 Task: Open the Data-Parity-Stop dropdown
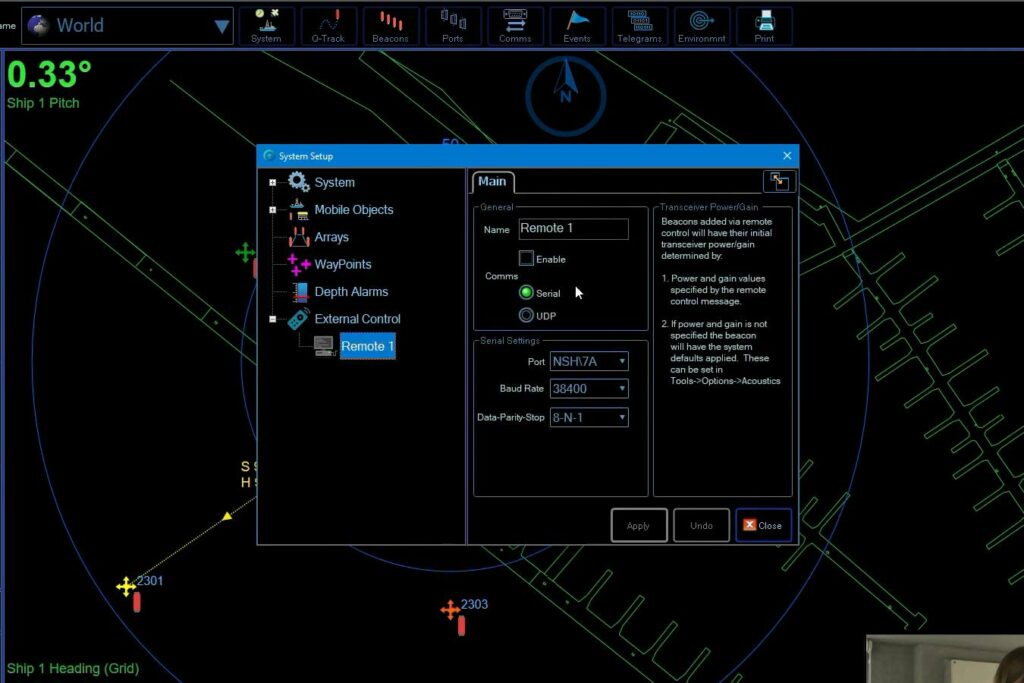pyautogui.click(x=589, y=417)
